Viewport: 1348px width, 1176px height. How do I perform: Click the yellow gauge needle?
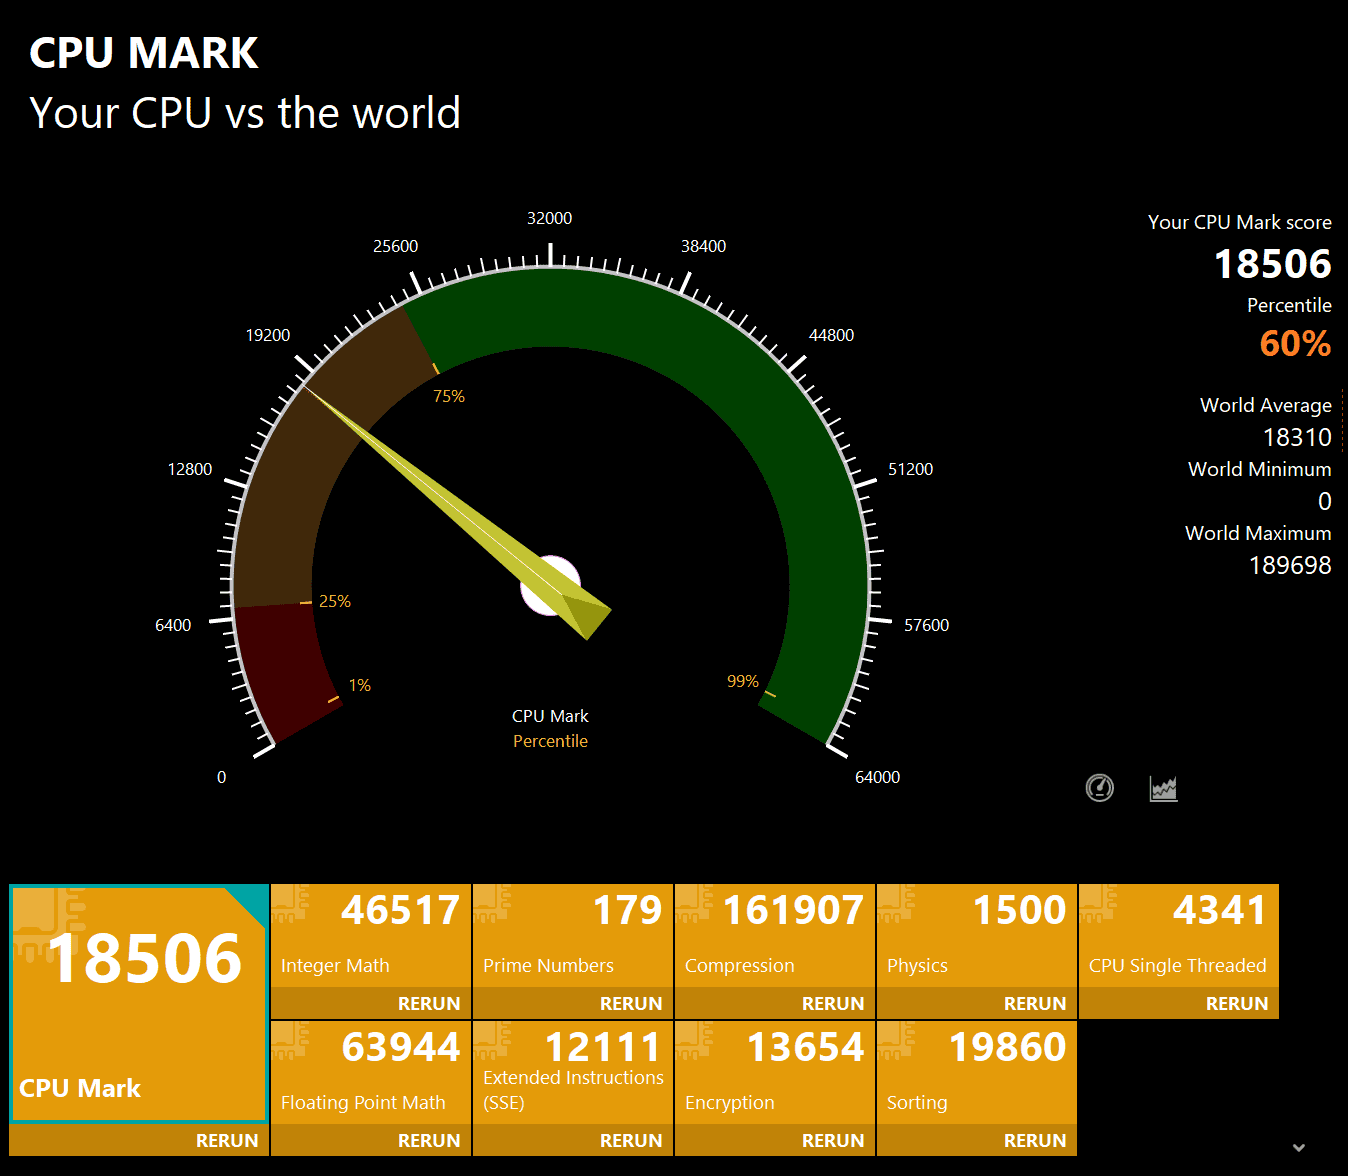point(458,513)
